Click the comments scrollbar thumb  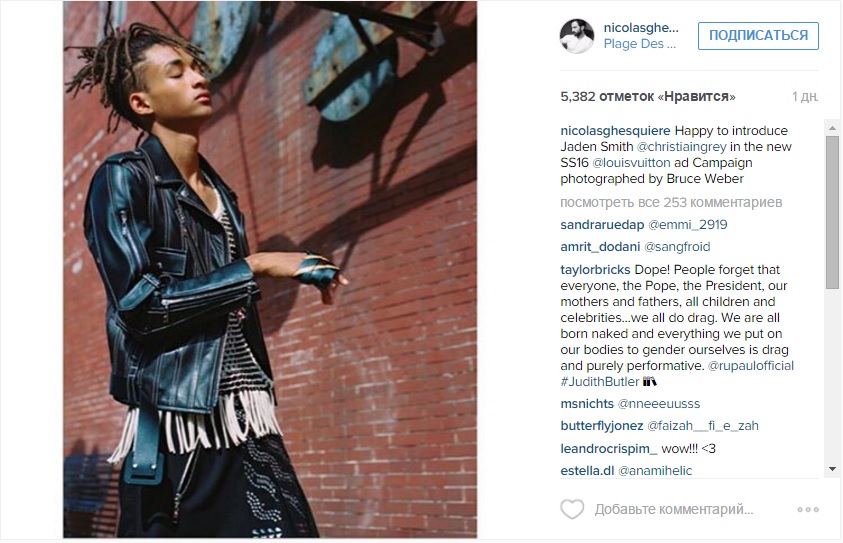[832, 213]
